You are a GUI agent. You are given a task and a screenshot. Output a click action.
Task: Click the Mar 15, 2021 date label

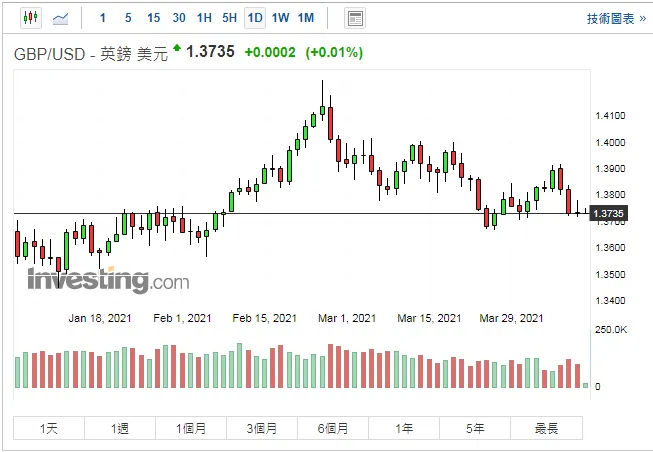pos(429,318)
